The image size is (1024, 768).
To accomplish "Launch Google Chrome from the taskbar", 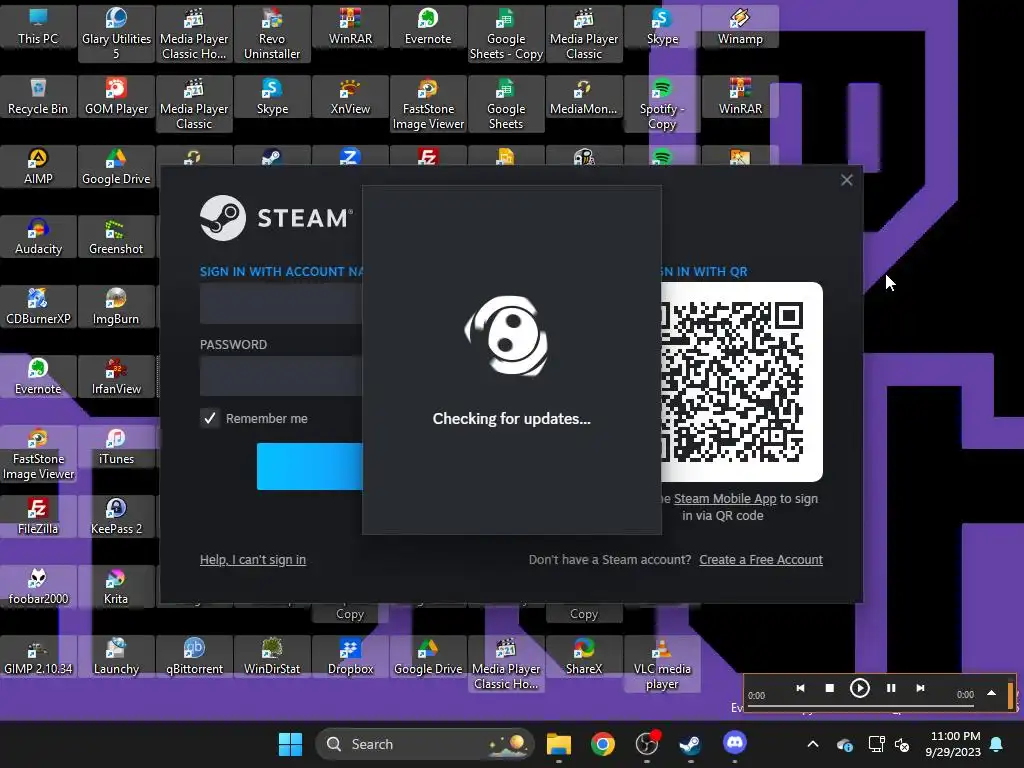I will click(x=602, y=744).
